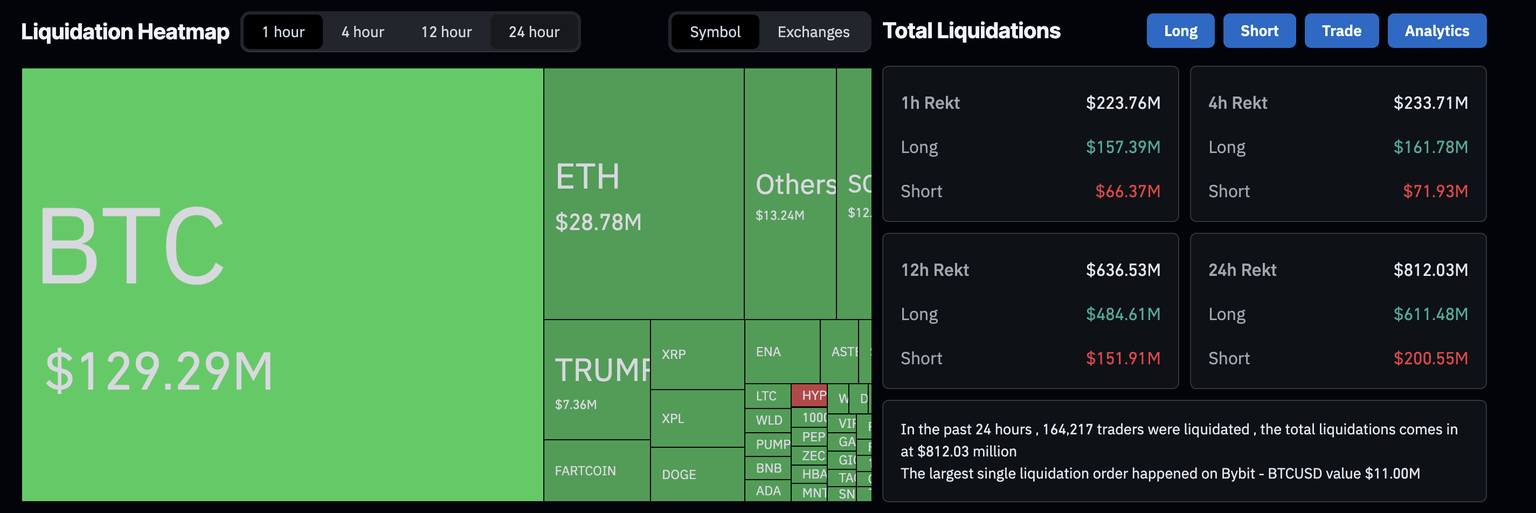Toggle heatmap grouping to Exchanges

813,32
